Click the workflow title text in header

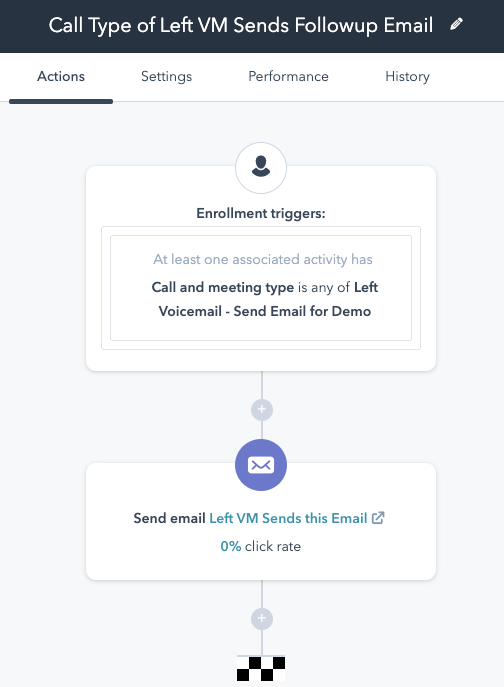(x=241, y=25)
